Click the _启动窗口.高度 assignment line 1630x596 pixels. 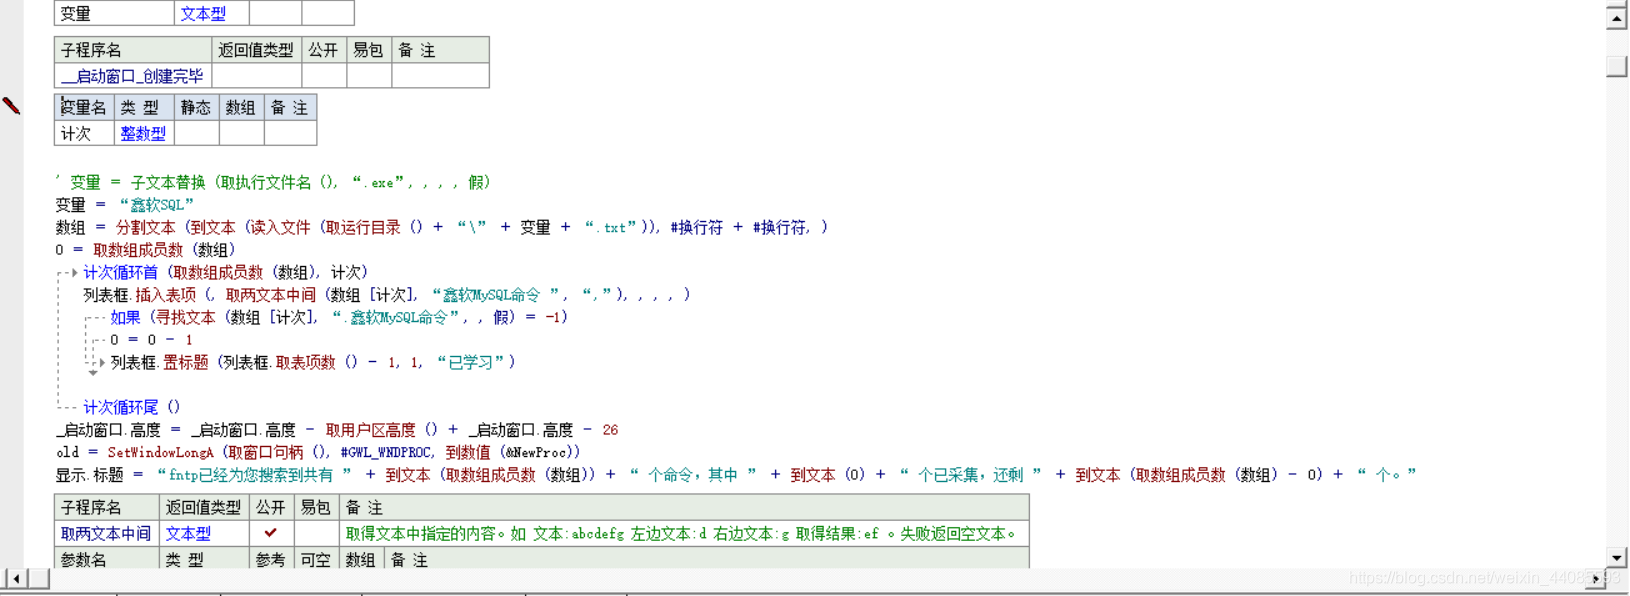pyautogui.click(x=337, y=430)
